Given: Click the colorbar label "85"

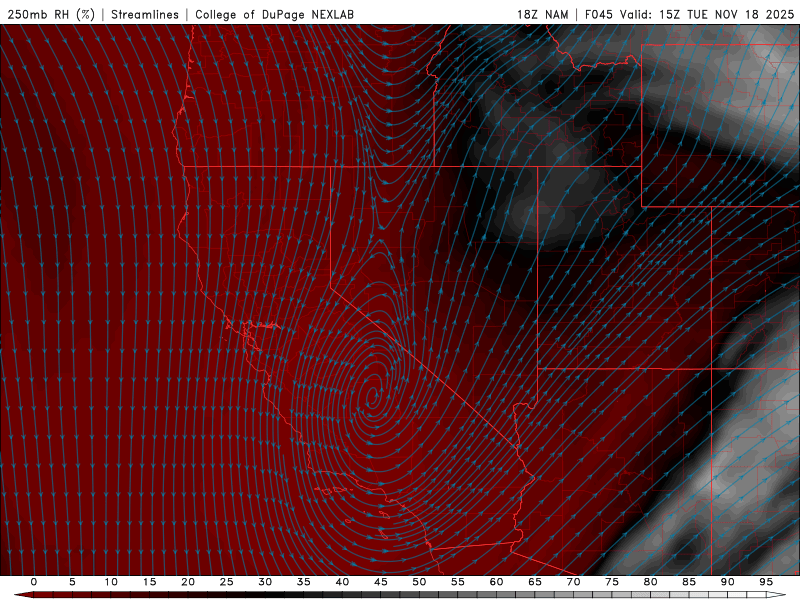Looking at the screenshot, I should (689, 582).
